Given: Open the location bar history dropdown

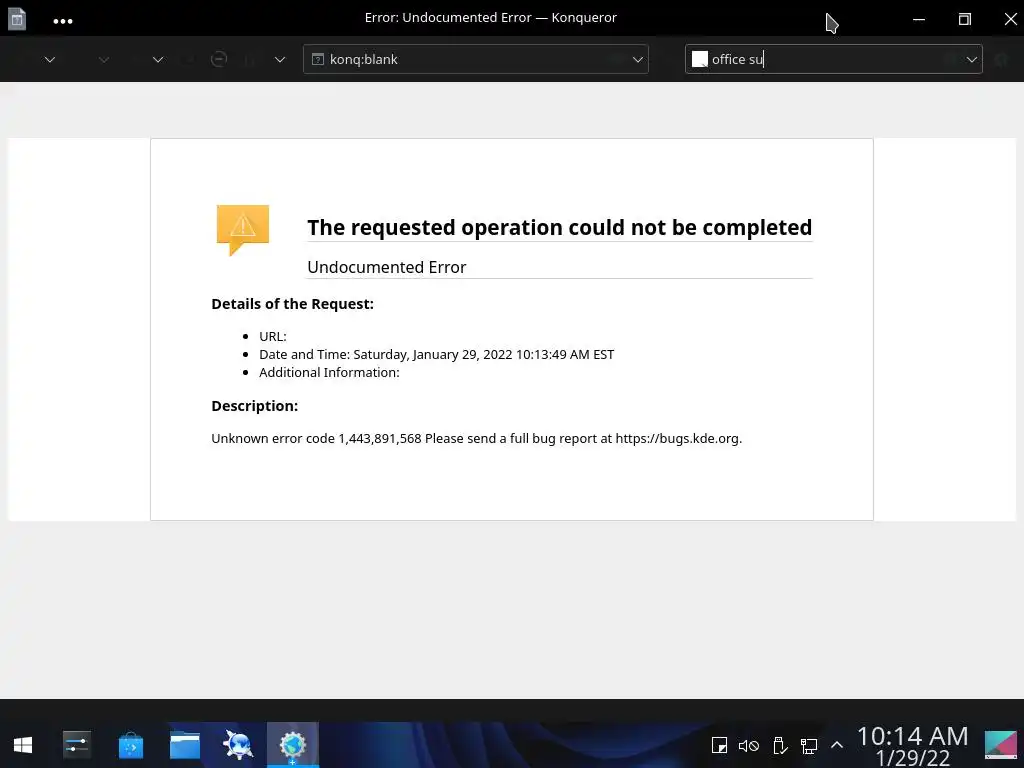Looking at the screenshot, I should (637, 59).
